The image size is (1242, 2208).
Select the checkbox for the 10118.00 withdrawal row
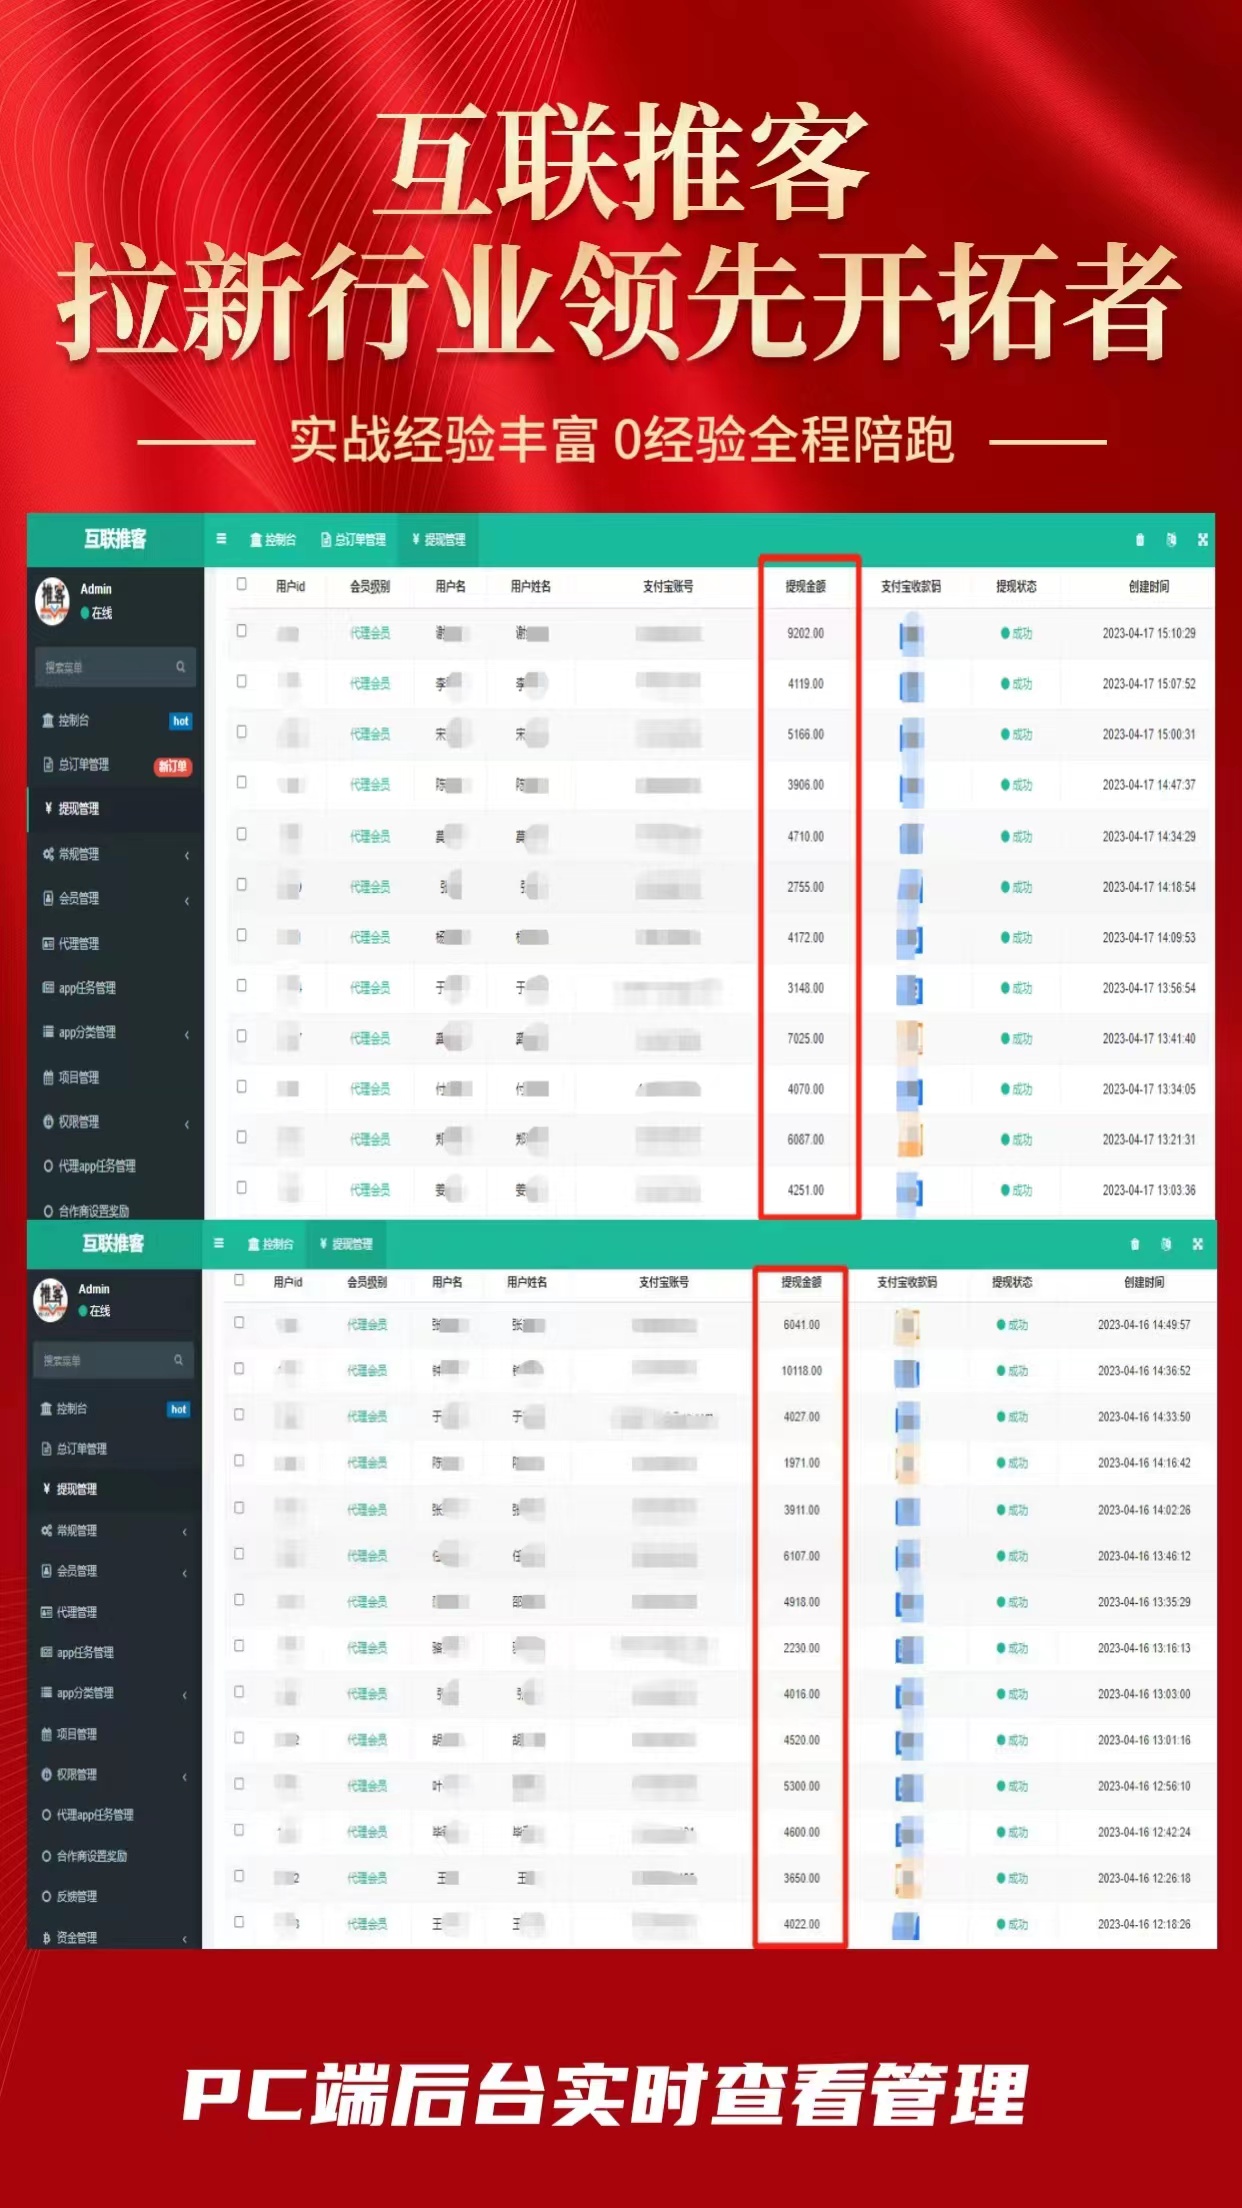pos(239,1368)
